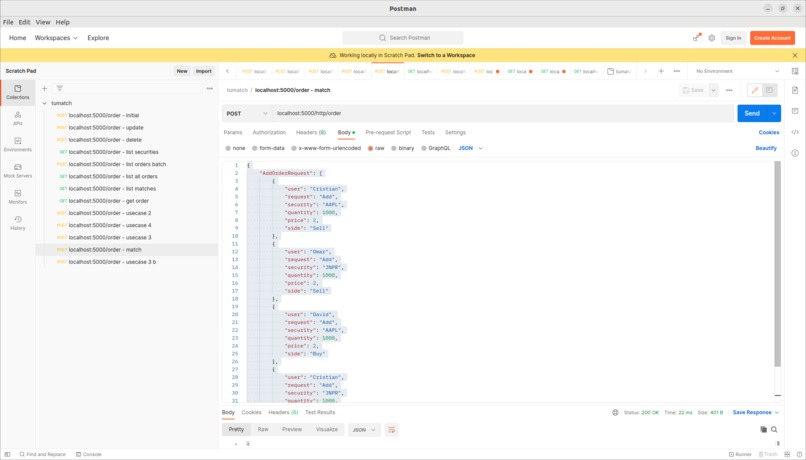Click the request body vertical scrollbar
The height and width of the screenshot is (460, 806).
point(777,264)
